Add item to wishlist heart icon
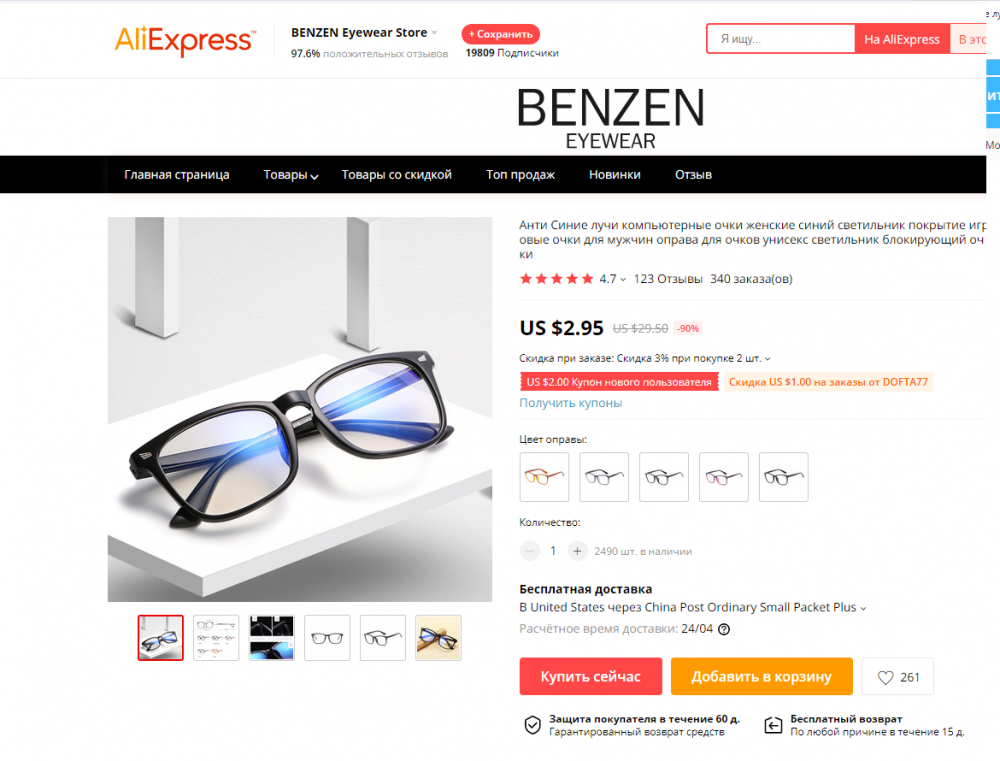 885,677
